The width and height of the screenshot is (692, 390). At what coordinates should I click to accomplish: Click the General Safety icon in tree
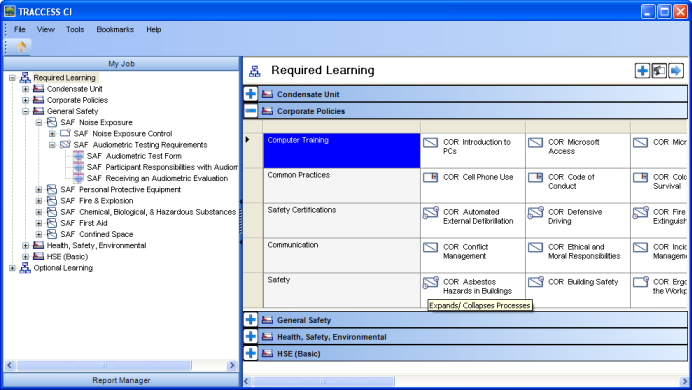38,111
